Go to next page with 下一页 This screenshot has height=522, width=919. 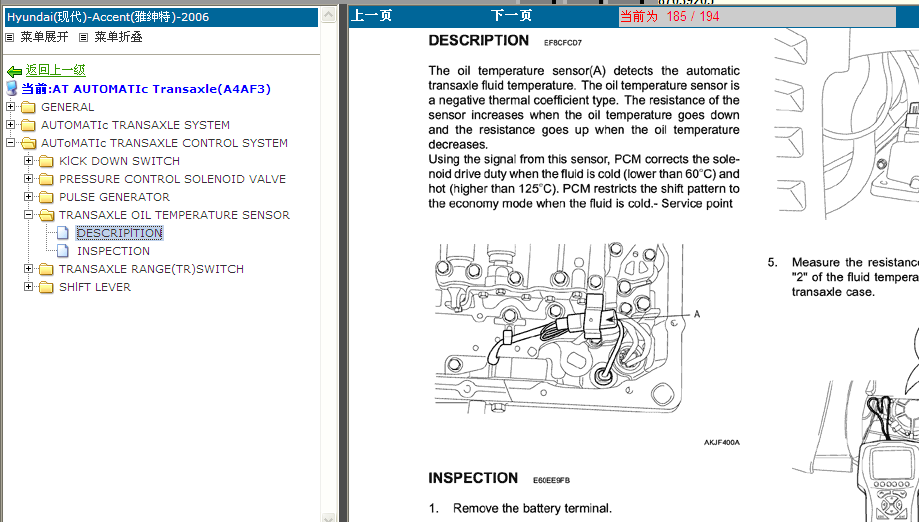(x=511, y=16)
